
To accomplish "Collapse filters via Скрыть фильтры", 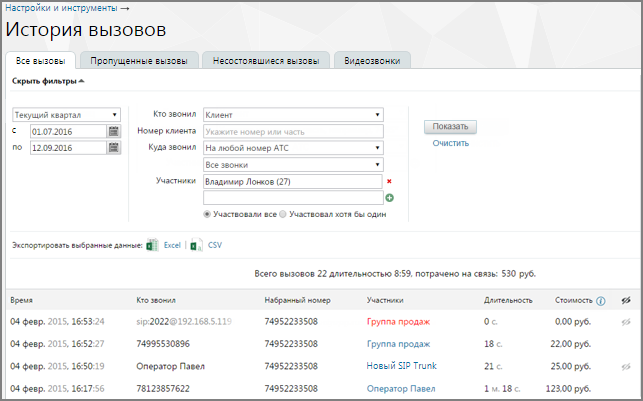I will 48,81.
